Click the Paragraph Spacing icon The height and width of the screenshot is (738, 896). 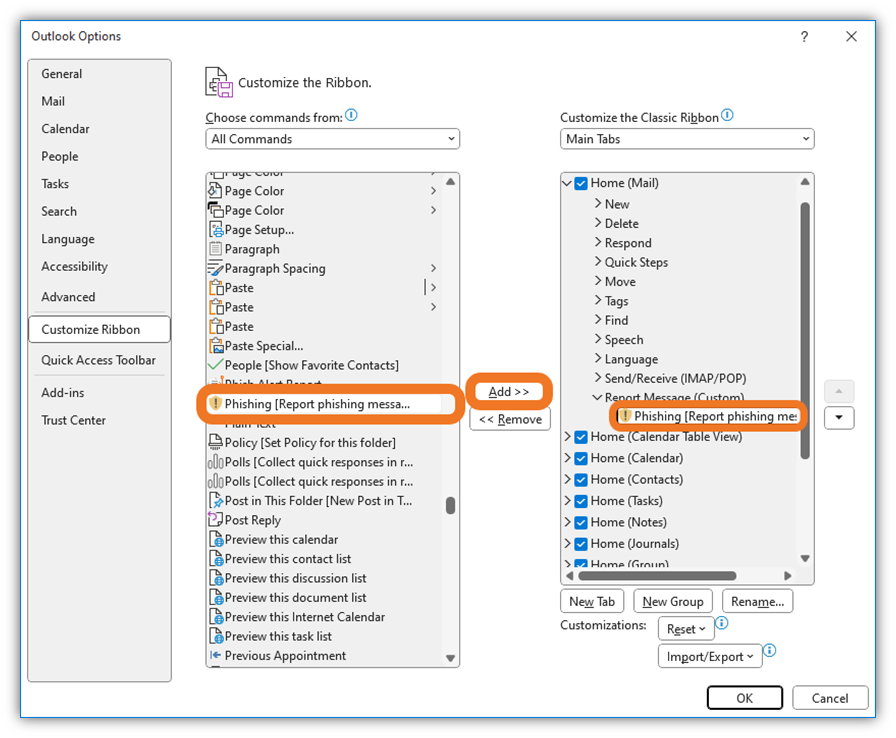tap(215, 268)
